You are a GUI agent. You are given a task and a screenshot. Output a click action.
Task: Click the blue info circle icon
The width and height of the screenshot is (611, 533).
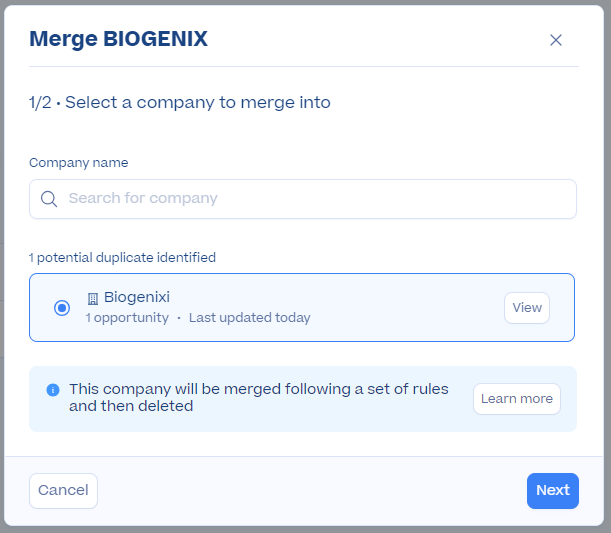[53, 390]
